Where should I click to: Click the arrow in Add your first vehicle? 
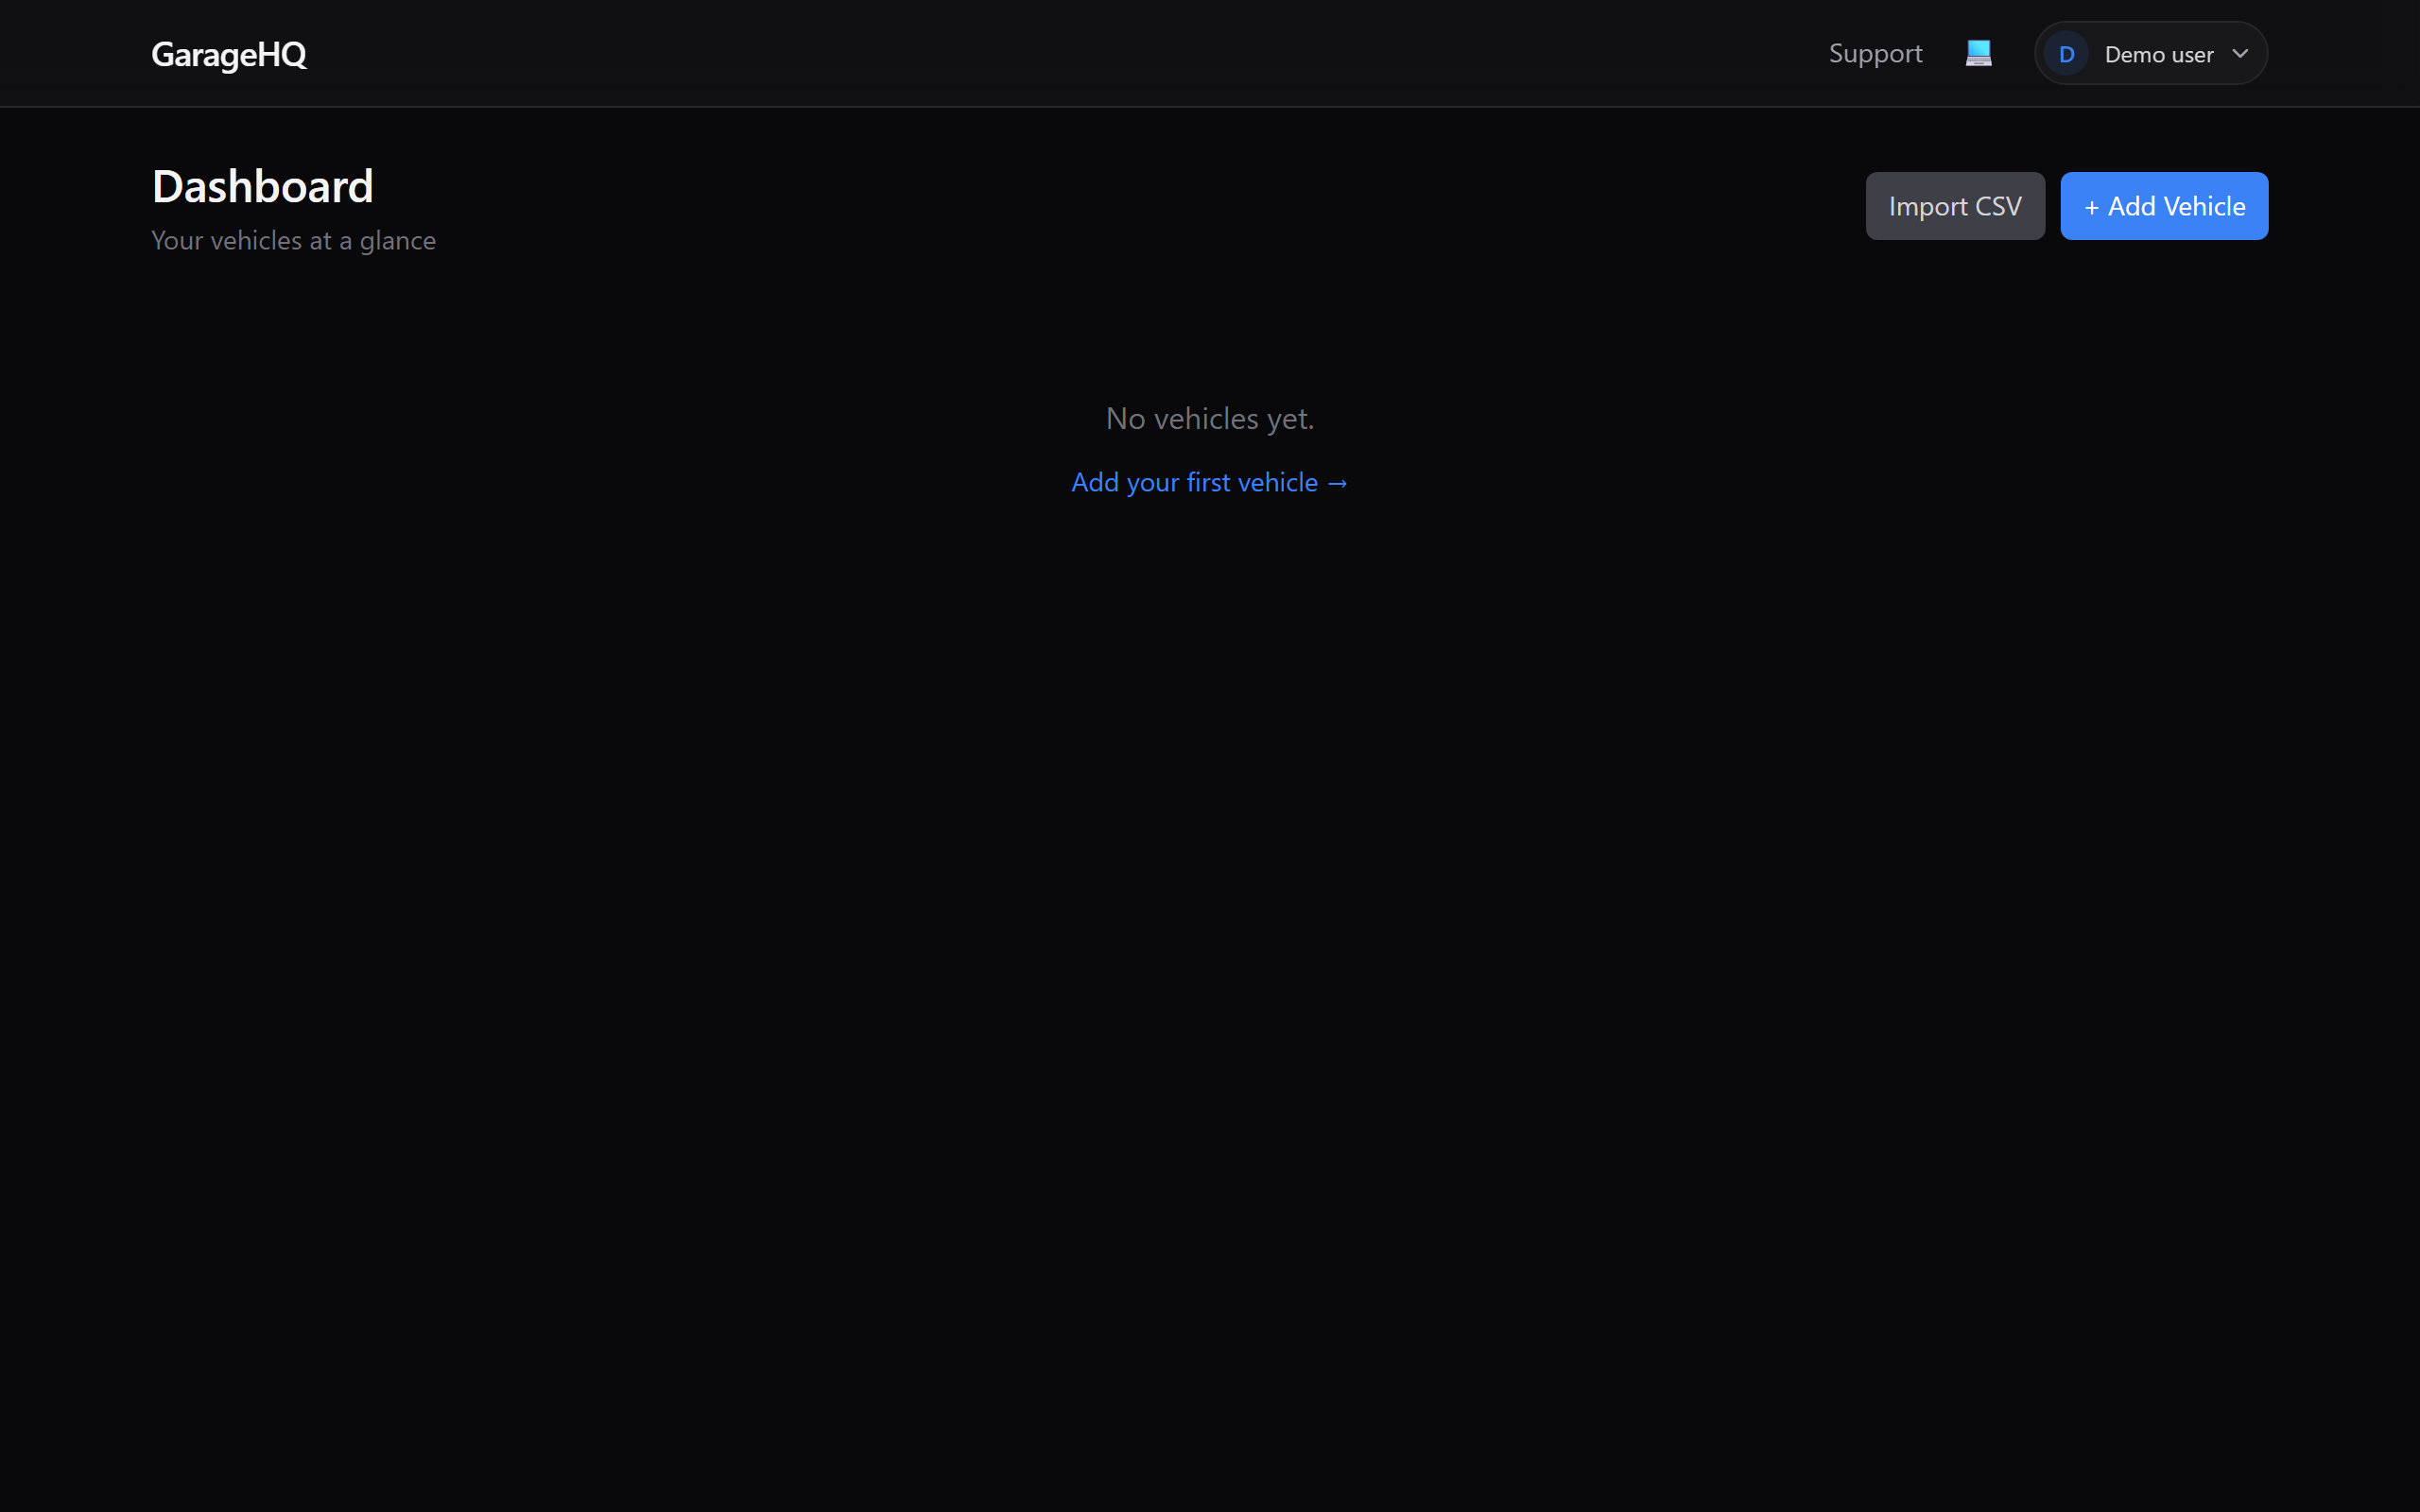pyautogui.click(x=1337, y=482)
